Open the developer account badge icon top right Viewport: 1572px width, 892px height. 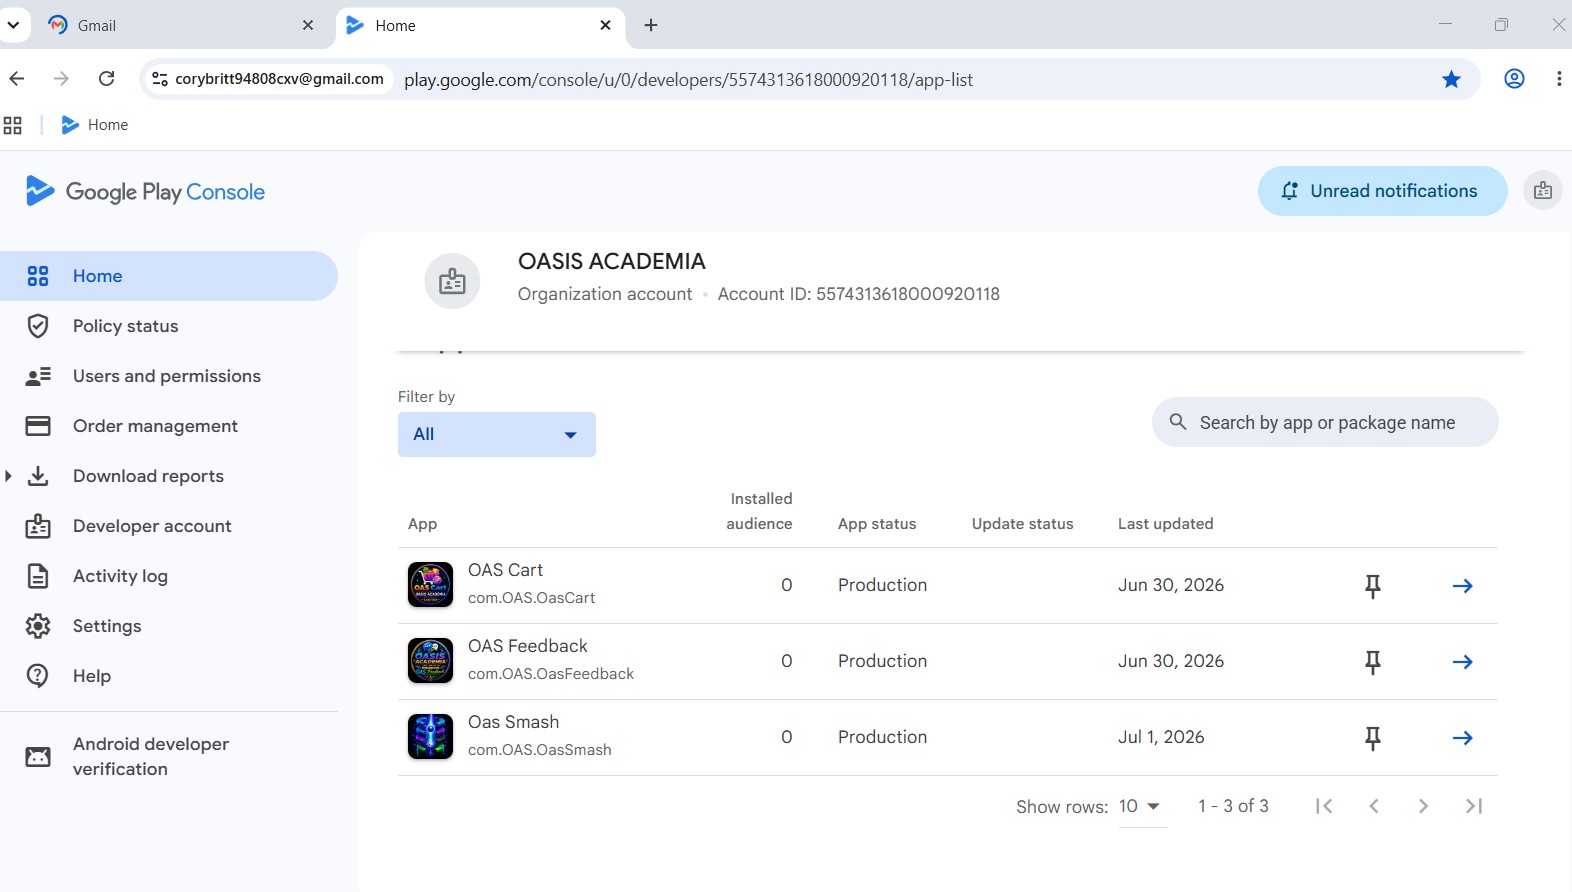(x=1543, y=190)
